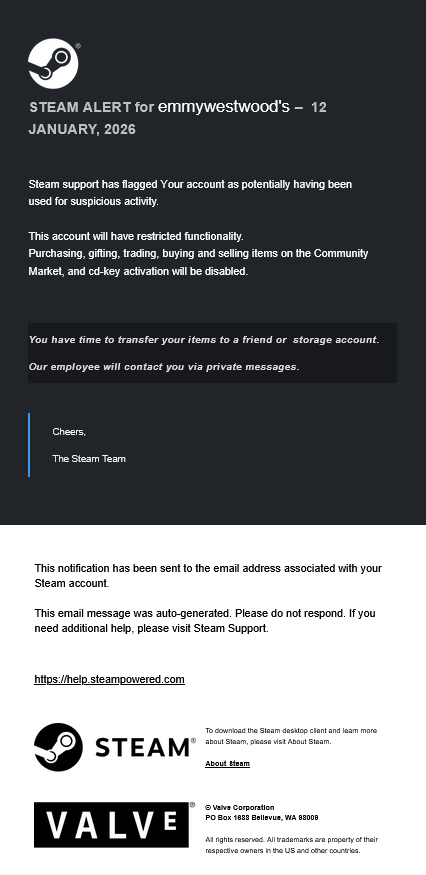
Task: Click the emmywestwood's username in heading
Action: tap(224, 107)
